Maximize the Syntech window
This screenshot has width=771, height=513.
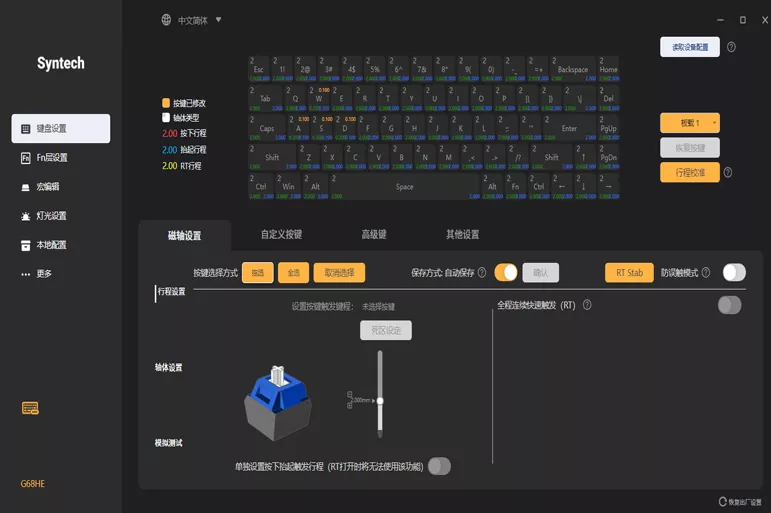pyautogui.click(x=742, y=20)
